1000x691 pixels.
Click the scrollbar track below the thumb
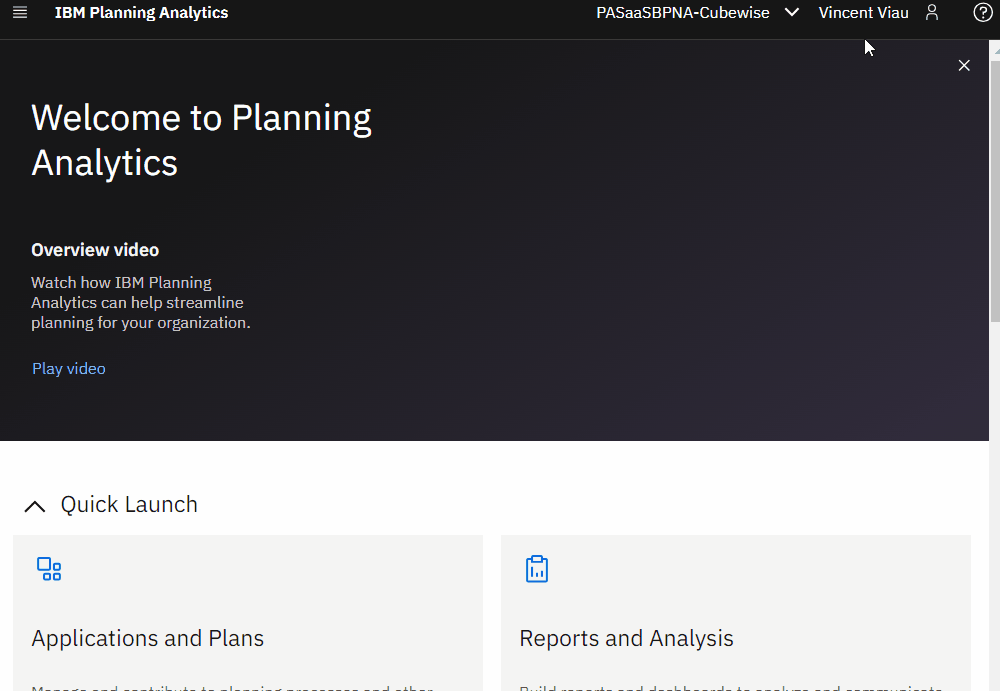coord(994,500)
